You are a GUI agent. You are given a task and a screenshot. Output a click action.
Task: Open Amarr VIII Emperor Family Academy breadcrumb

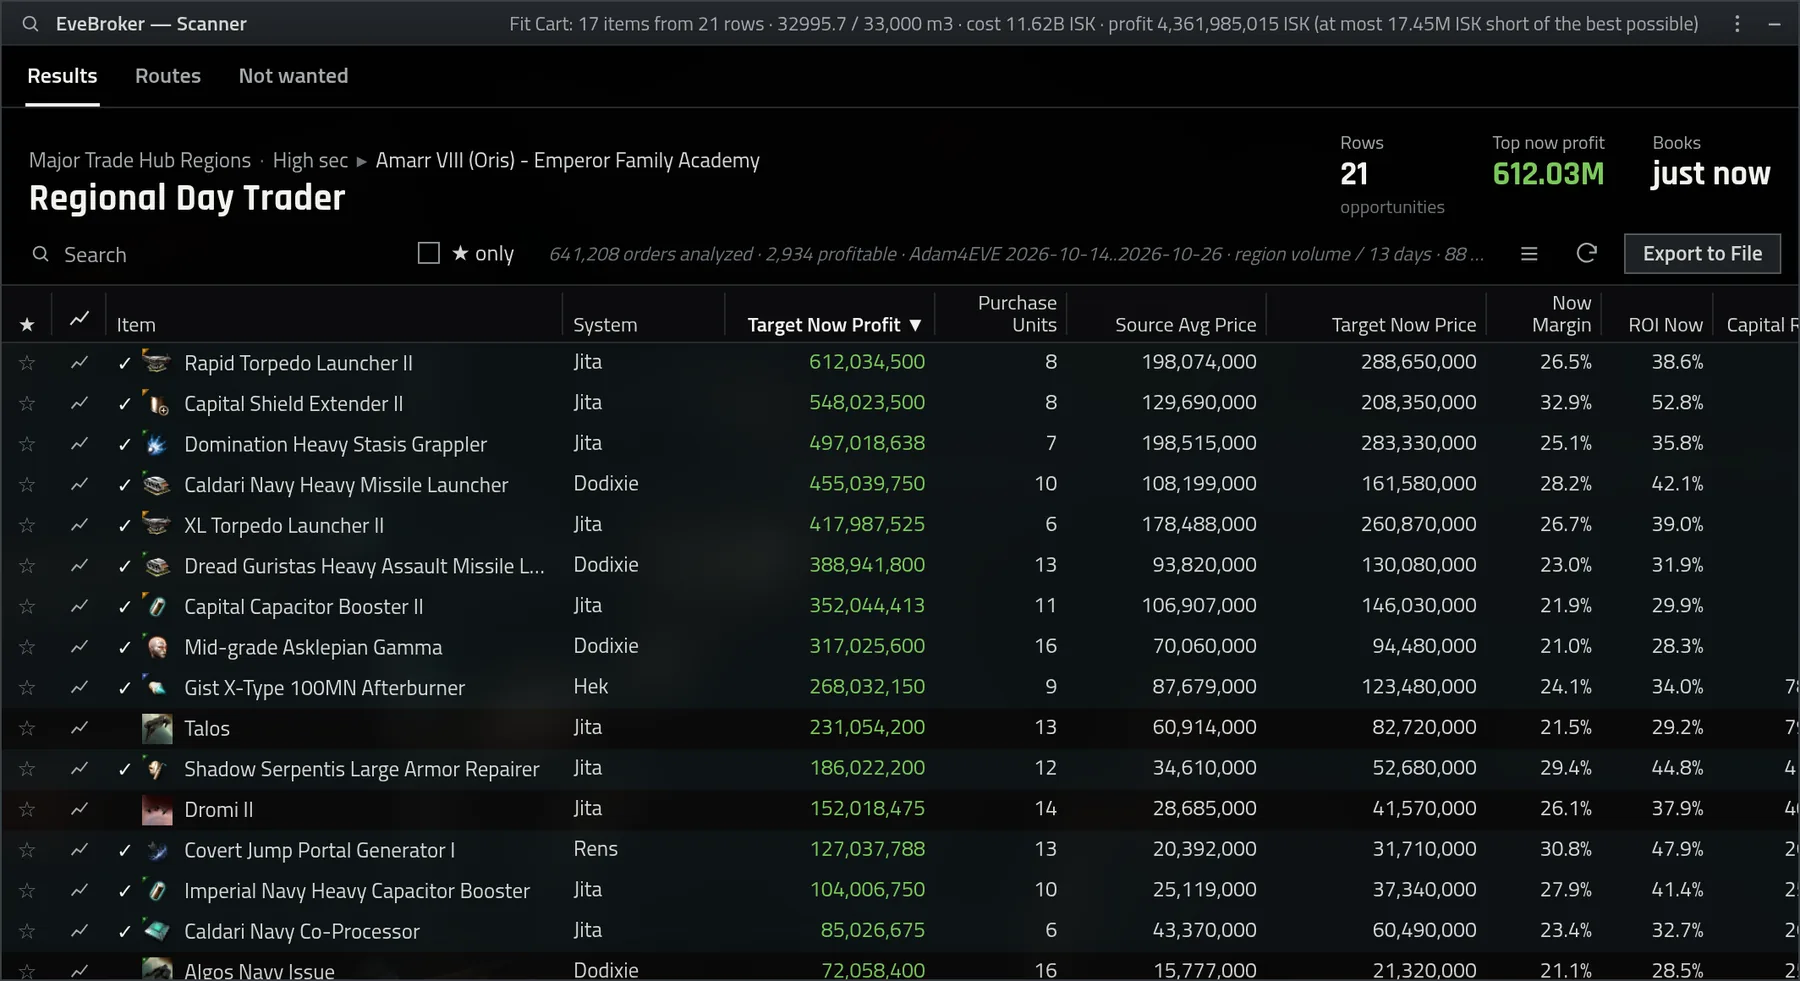tap(567, 161)
